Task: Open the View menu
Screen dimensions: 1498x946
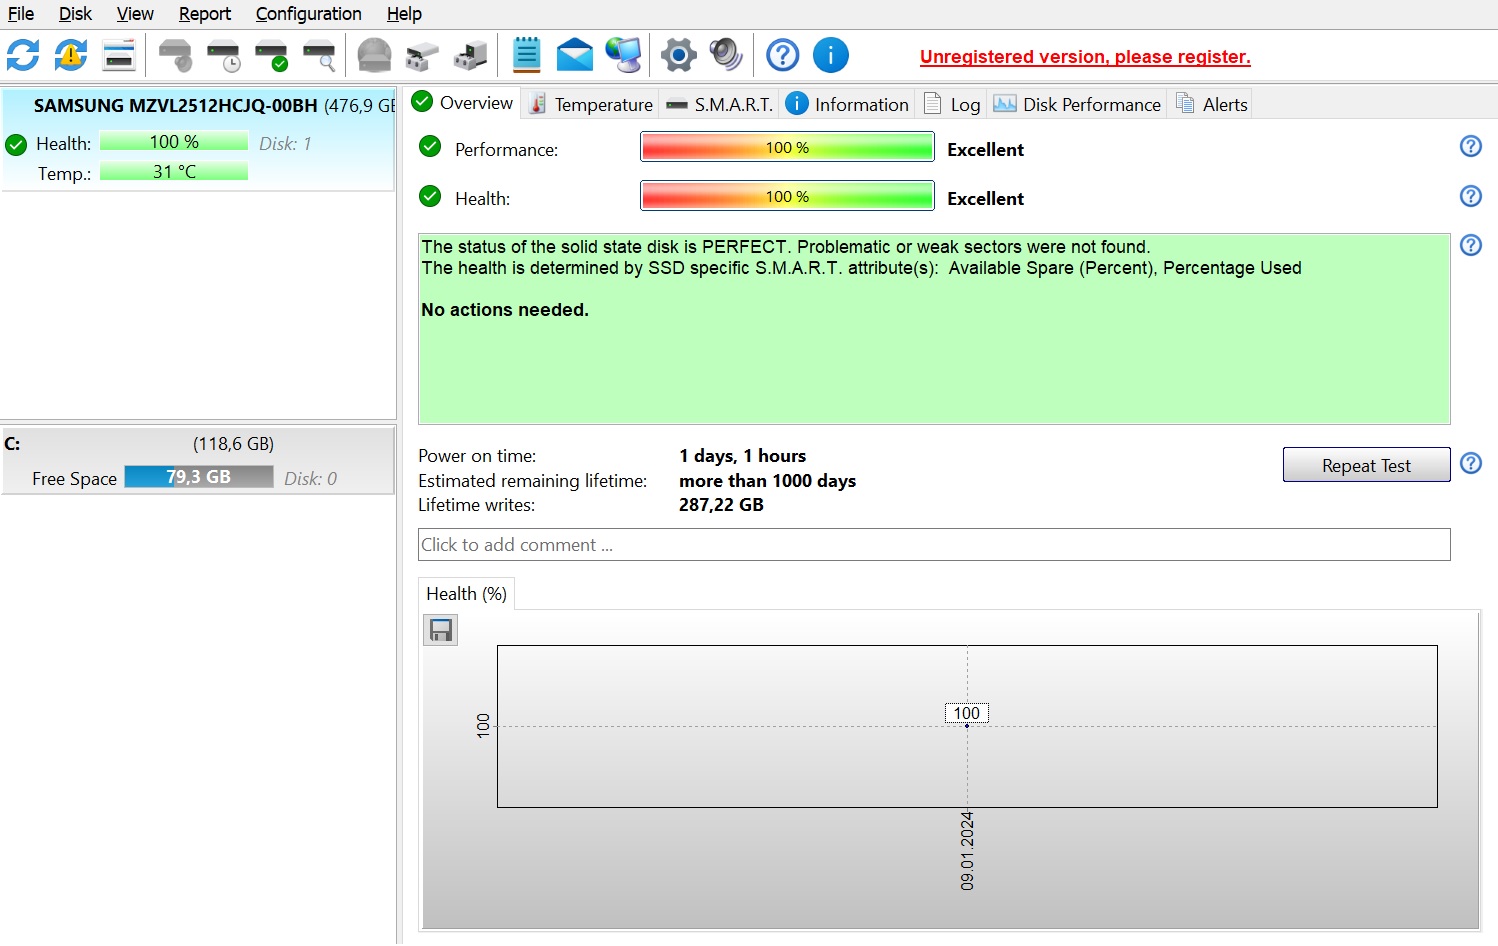Action: [x=135, y=14]
